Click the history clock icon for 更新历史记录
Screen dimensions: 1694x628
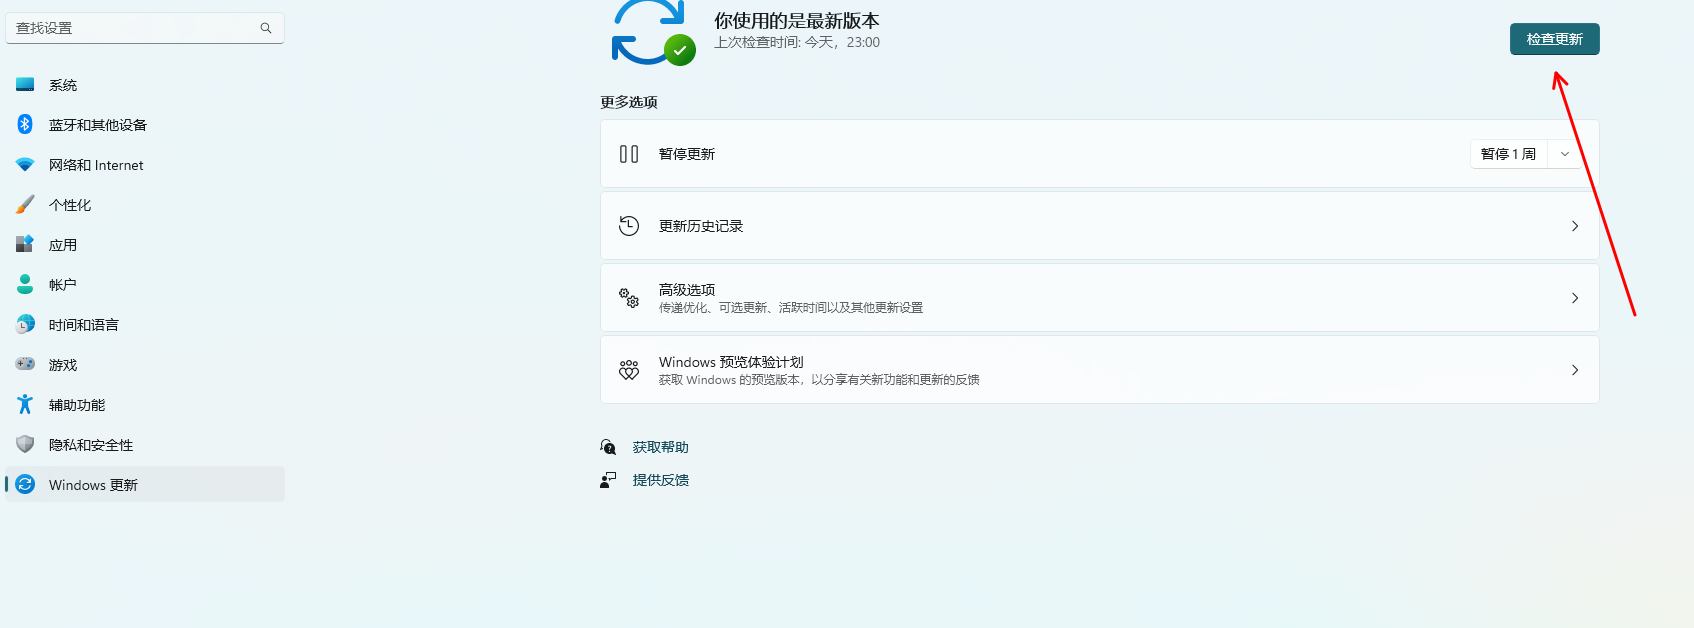tap(629, 226)
